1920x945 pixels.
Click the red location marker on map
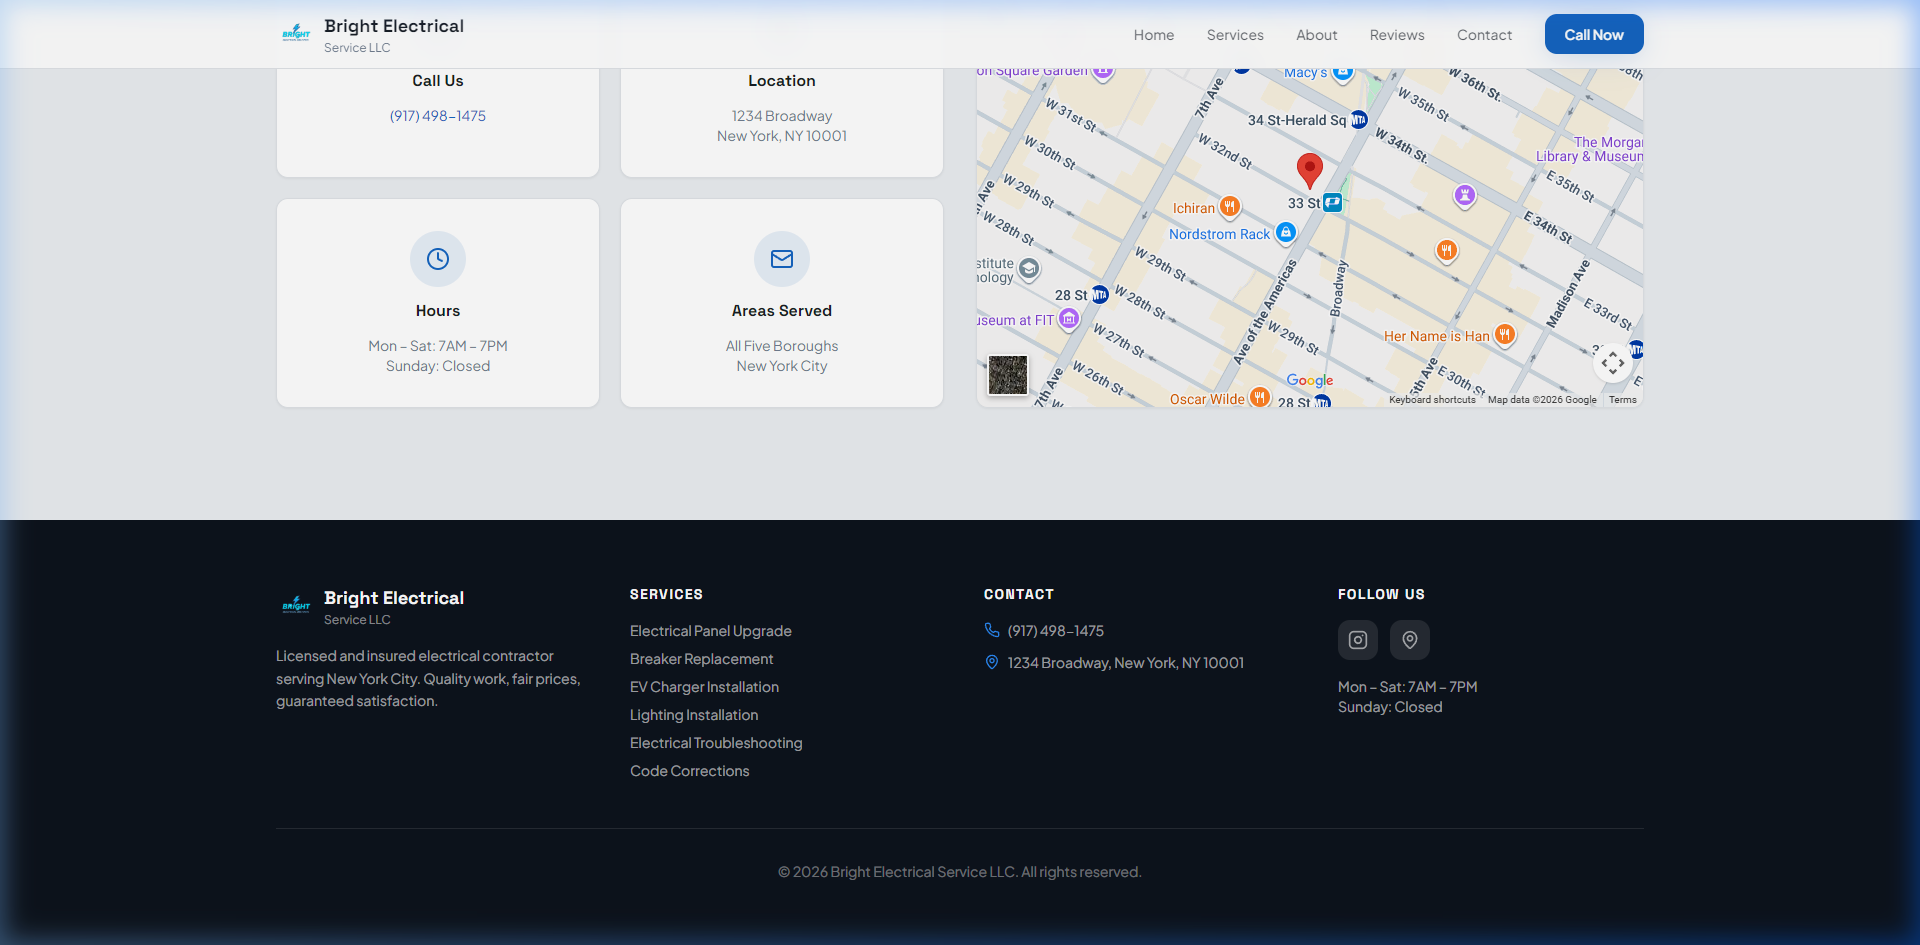click(x=1309, y=170)
